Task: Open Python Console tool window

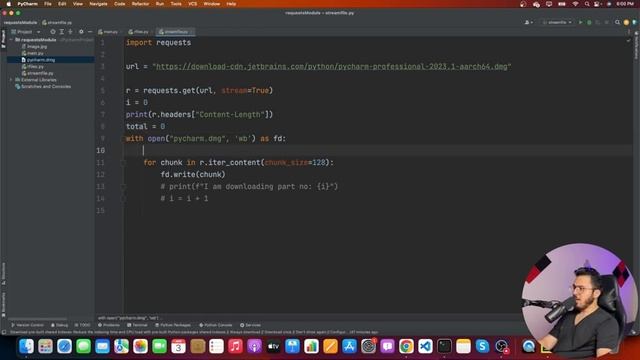Action: [x=216, y=325]
